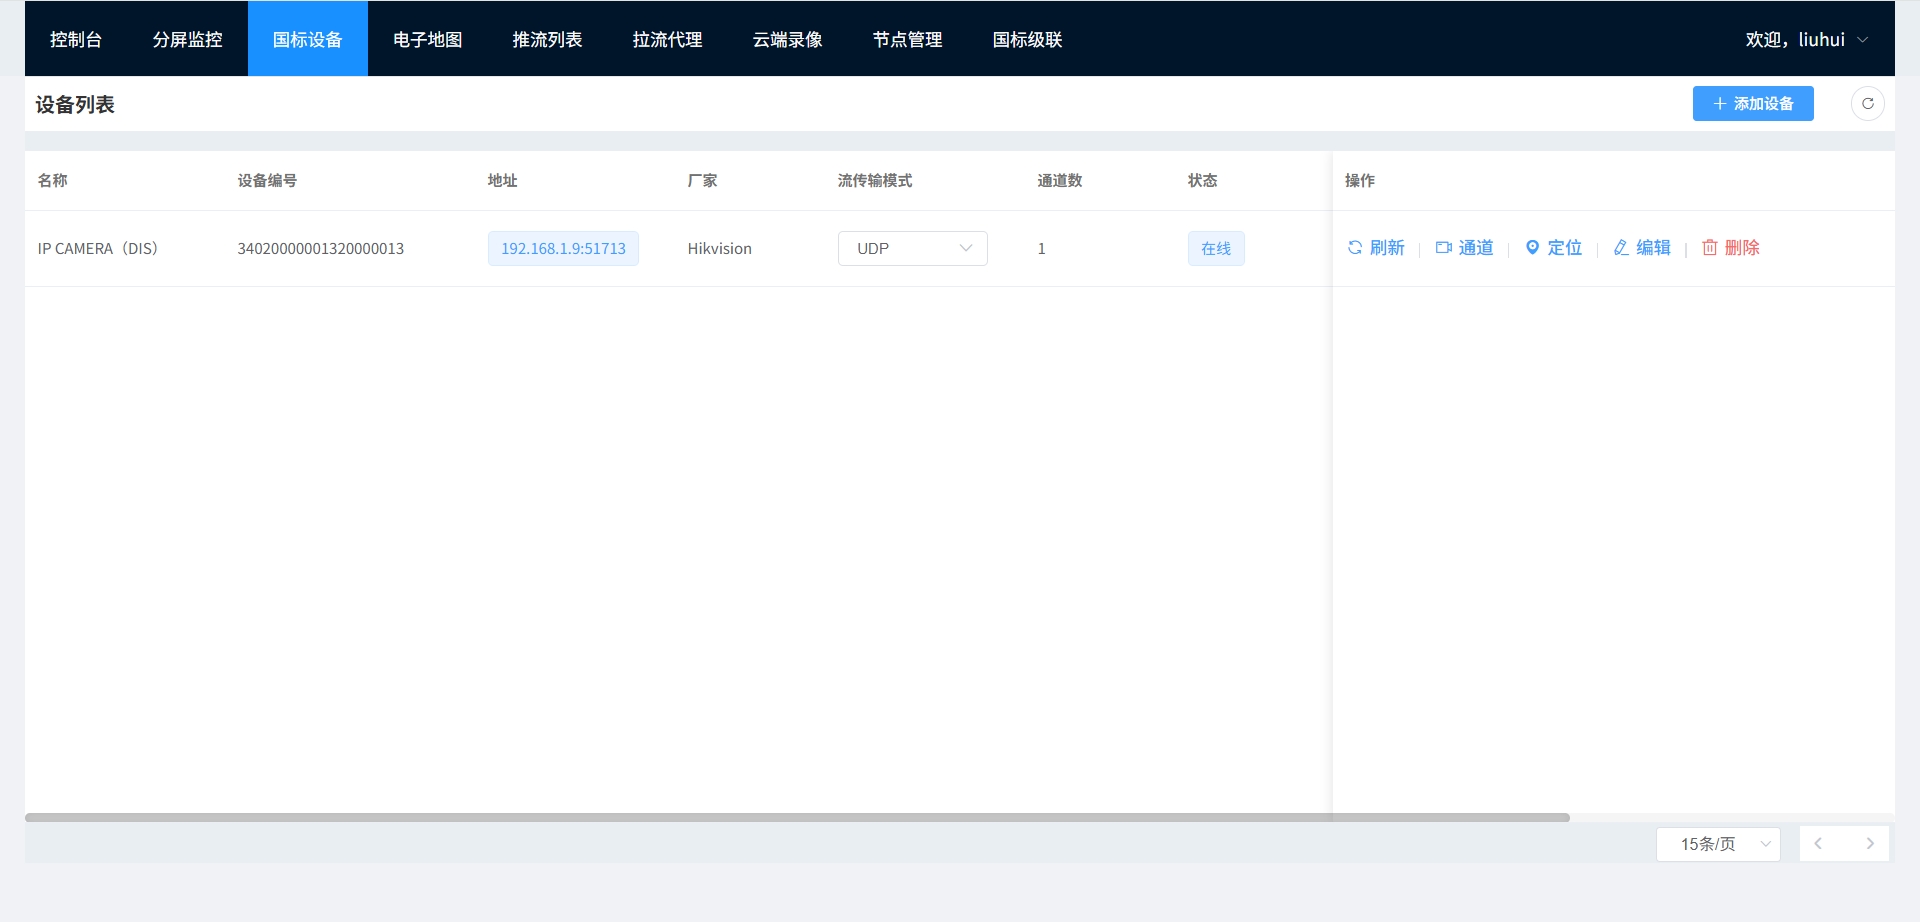Delete the IP CAMERA device
This screenshot has width=1920, height=922.
coord(1731,248)
